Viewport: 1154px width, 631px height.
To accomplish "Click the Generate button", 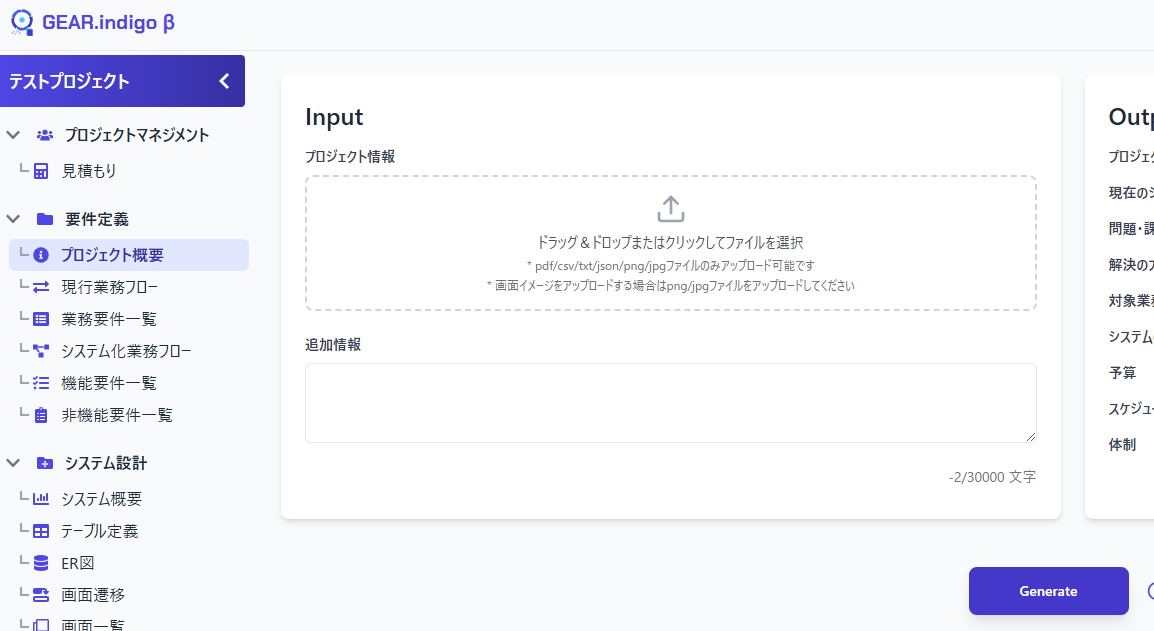I will pos(1048,591).
